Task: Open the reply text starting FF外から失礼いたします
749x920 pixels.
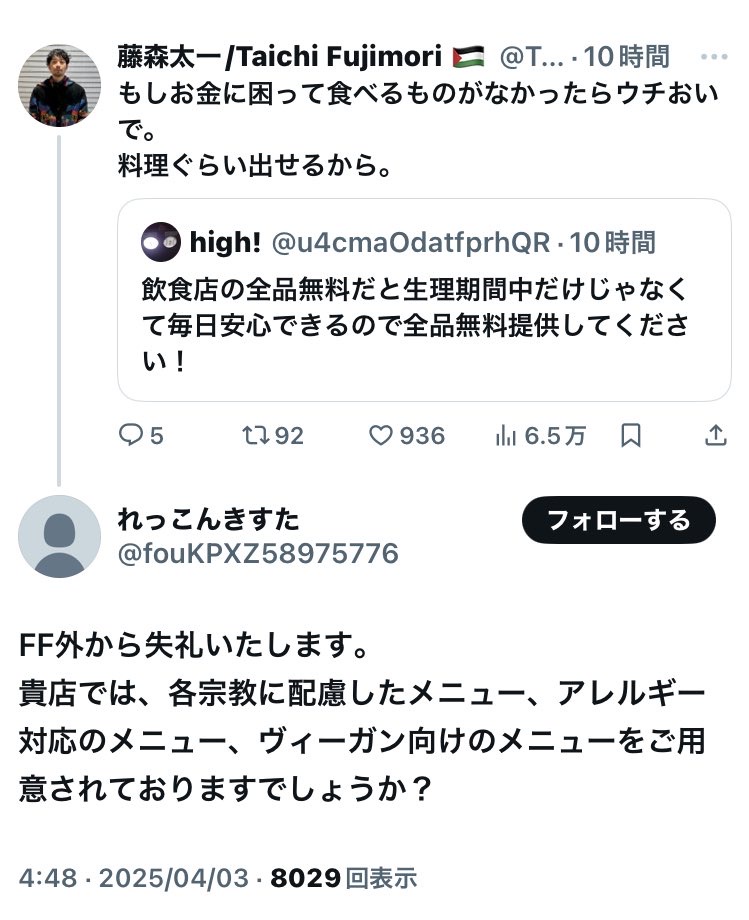Action: pos(362,716)
